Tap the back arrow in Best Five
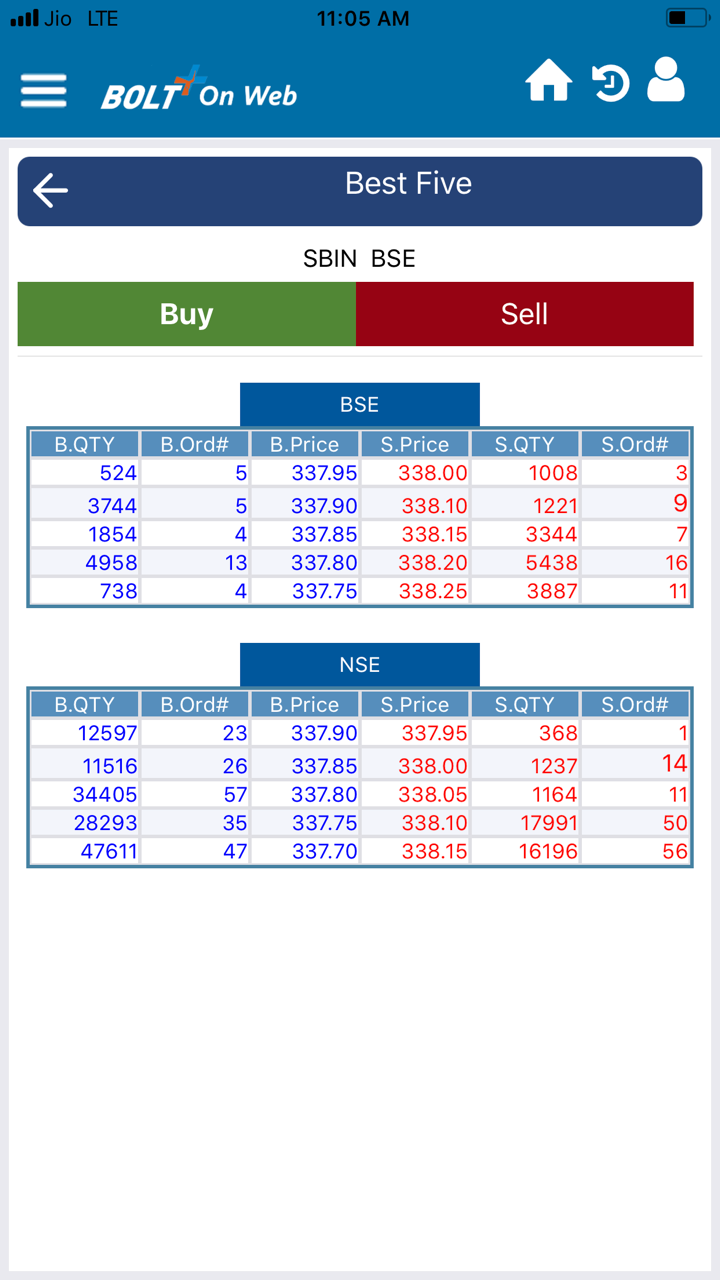720x1280 pixels. click(x=50, y=190)
